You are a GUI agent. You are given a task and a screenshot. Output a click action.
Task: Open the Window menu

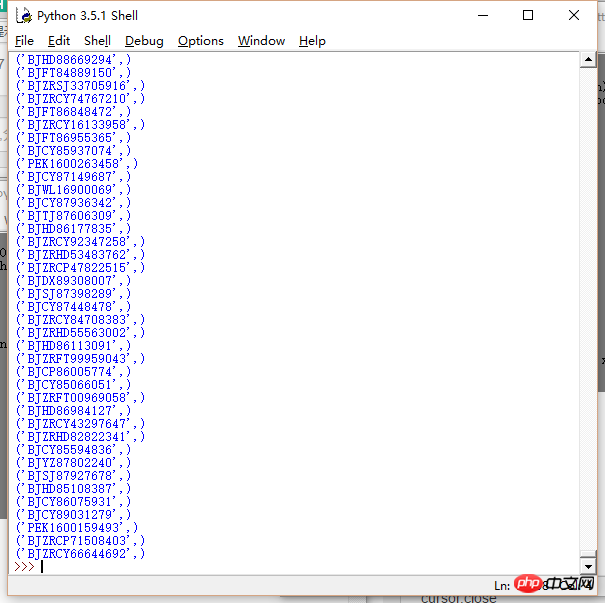point(261,41)
